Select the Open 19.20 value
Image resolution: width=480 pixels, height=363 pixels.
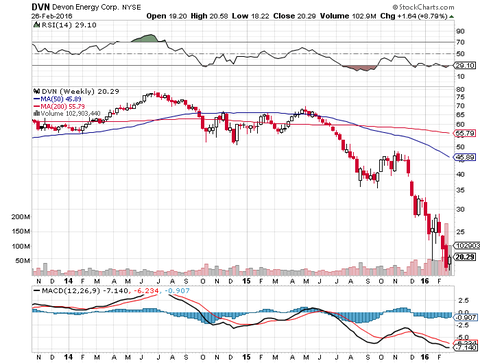click(167, 16)
